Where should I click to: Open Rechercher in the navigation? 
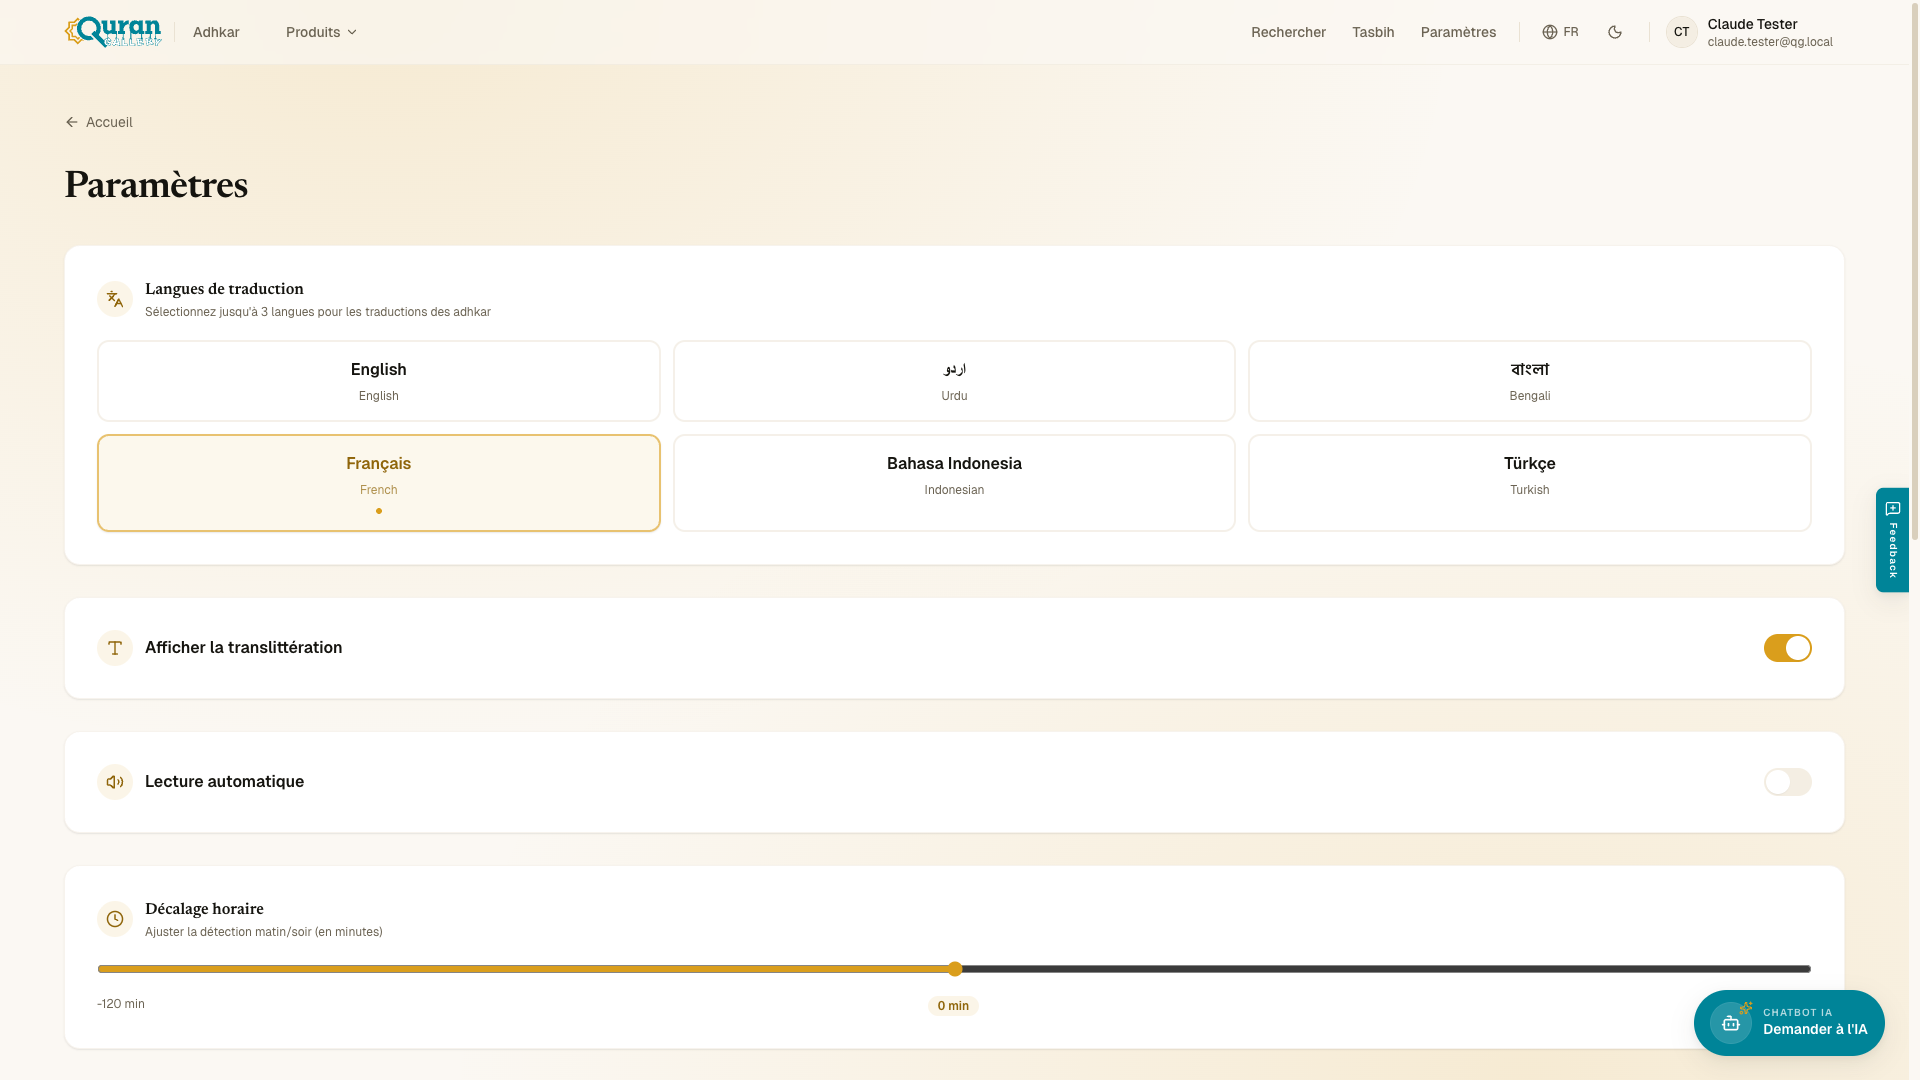coord(1288,32)
